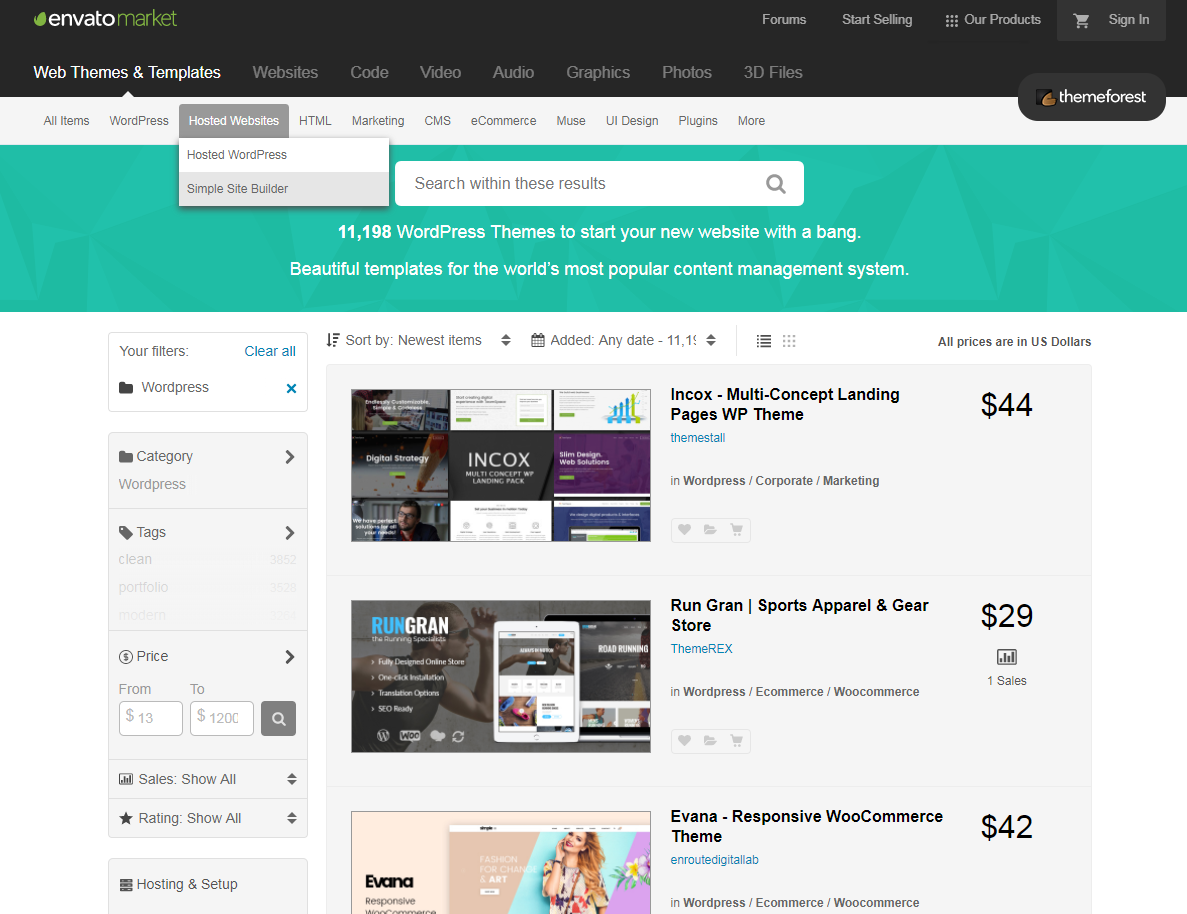The image size is (1187, 914).
Task: Add Incox theme to cart icon
Action: click(736, 530)
